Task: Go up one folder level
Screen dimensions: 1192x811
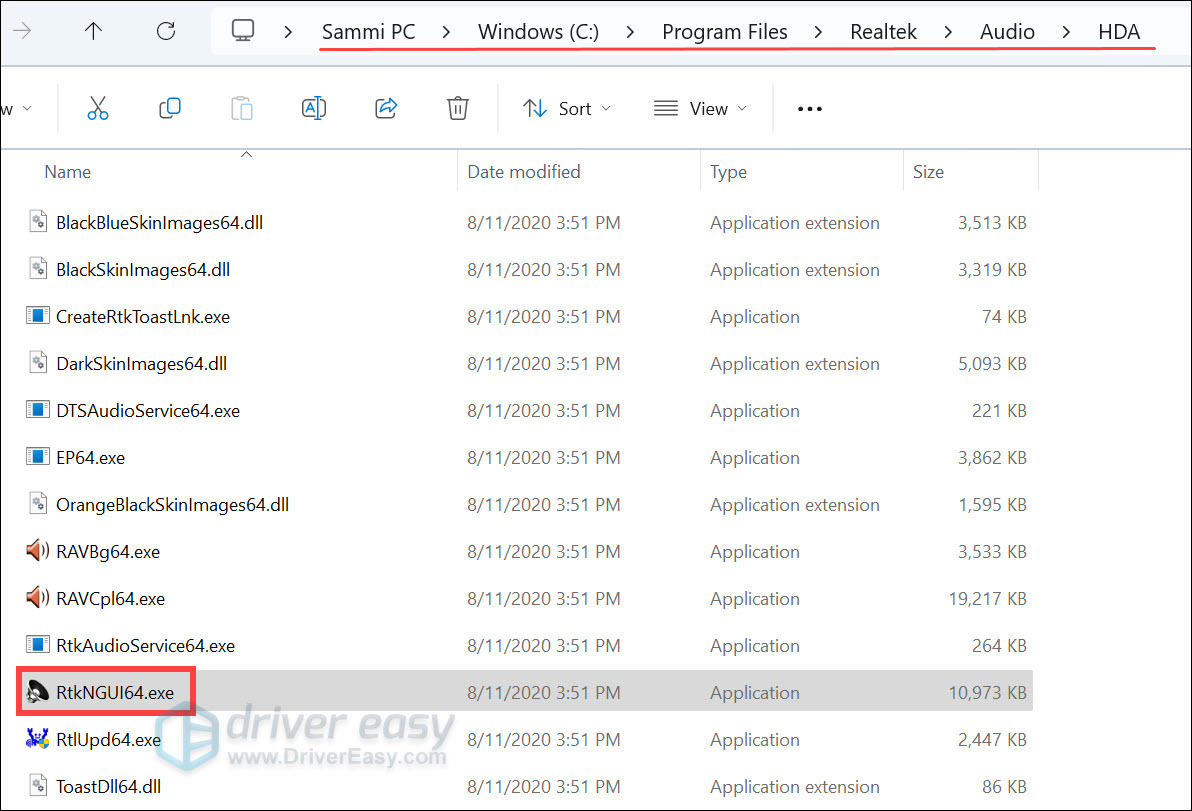Action: tap(93, 31)
